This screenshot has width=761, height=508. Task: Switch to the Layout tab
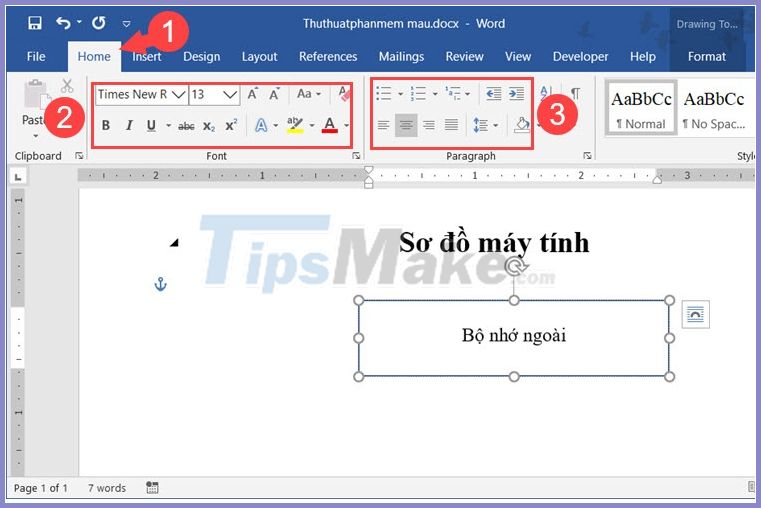click(259, 57)
